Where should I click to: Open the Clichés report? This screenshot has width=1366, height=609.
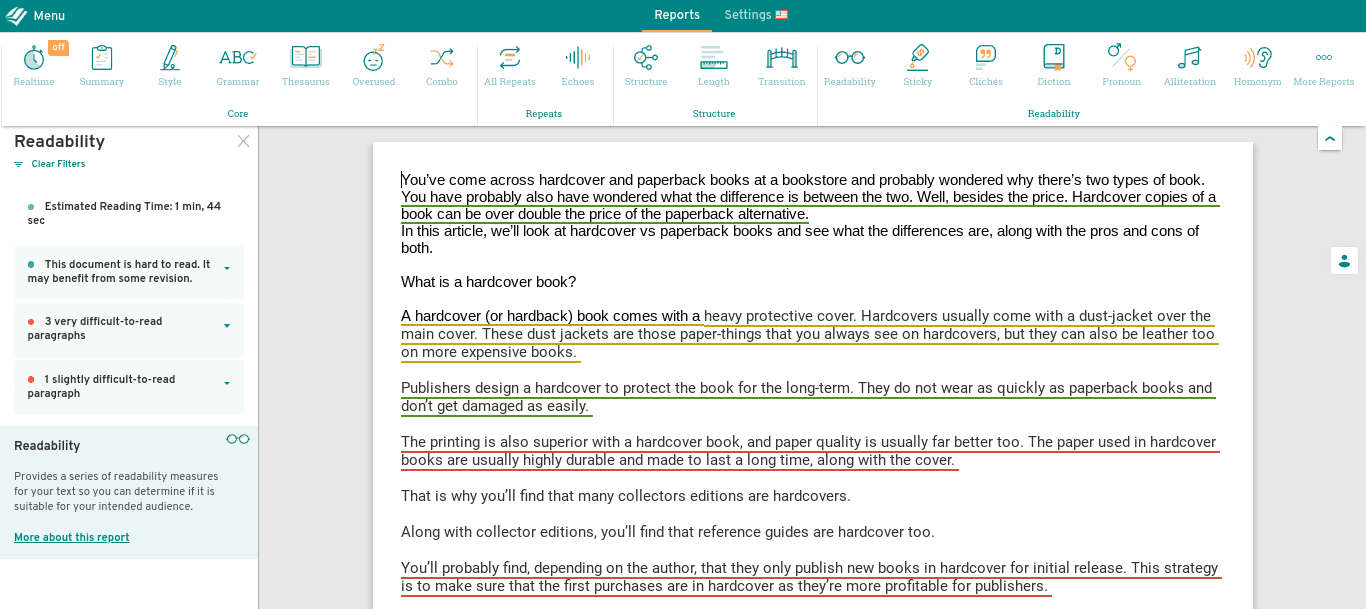click(x=986, y=65)
